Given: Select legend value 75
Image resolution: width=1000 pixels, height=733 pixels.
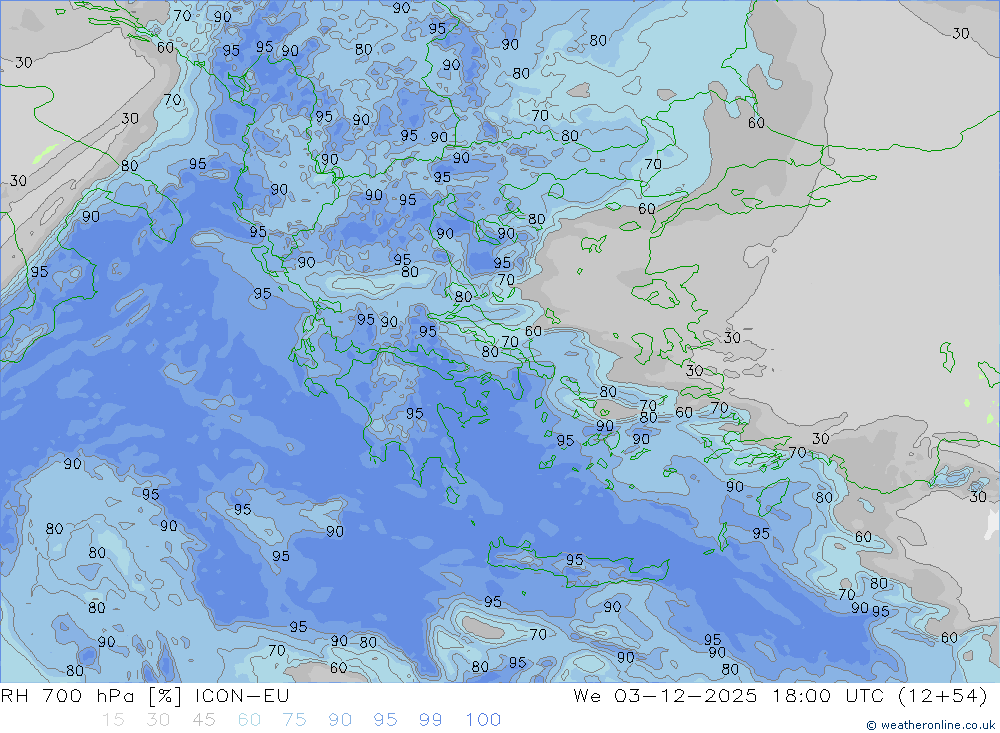Looking at the screenshot, I should click(x=295, y=720).
